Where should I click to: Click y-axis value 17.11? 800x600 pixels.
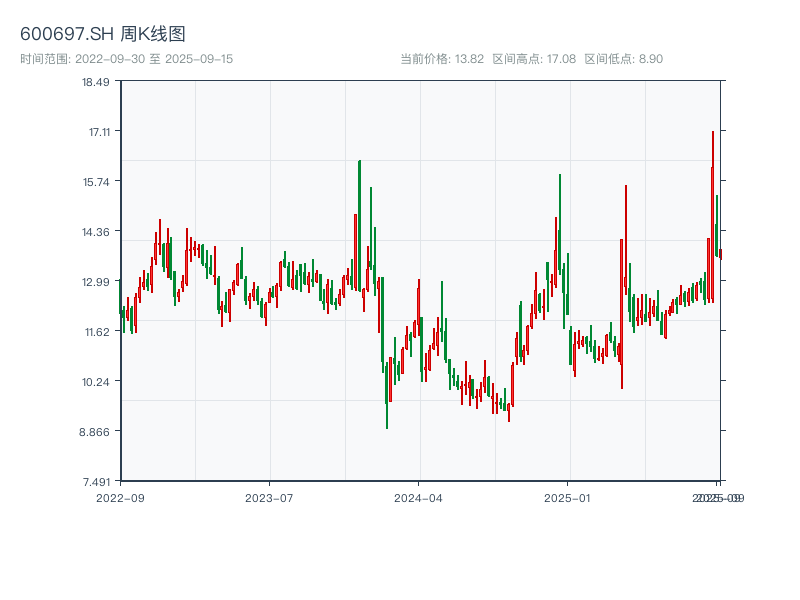click(x=99, y=132)
